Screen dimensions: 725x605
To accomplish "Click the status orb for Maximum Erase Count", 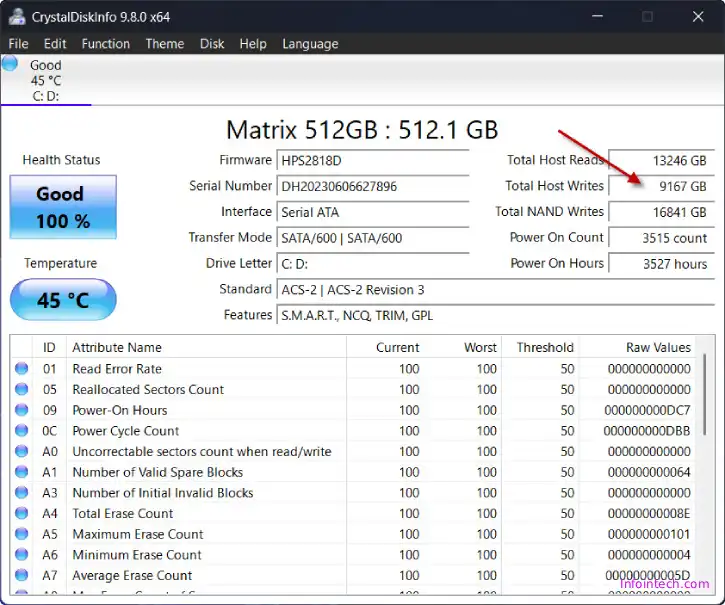I will pos(21,534).
